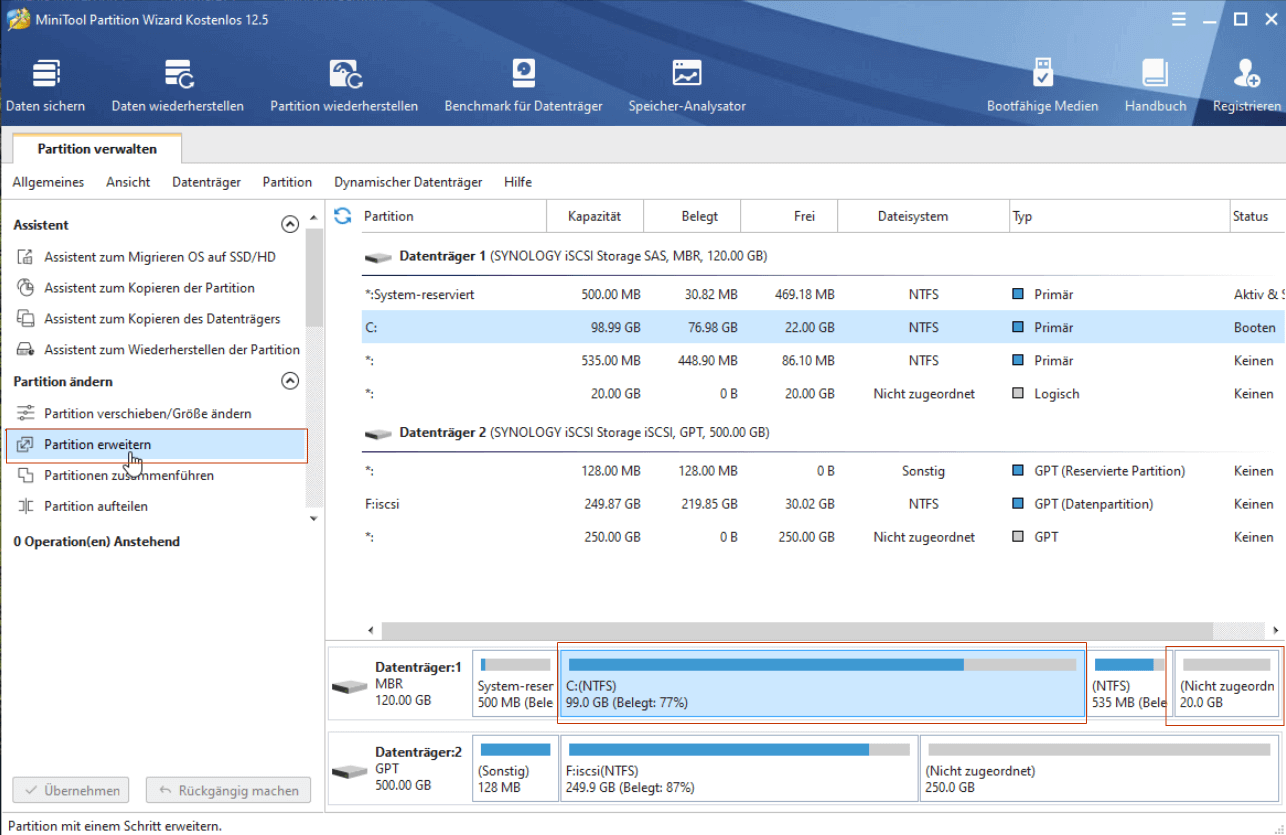Refresh the partition list via the refresh icon
The height and width of the screenshot is (835, 1286).
coord(343,216)
